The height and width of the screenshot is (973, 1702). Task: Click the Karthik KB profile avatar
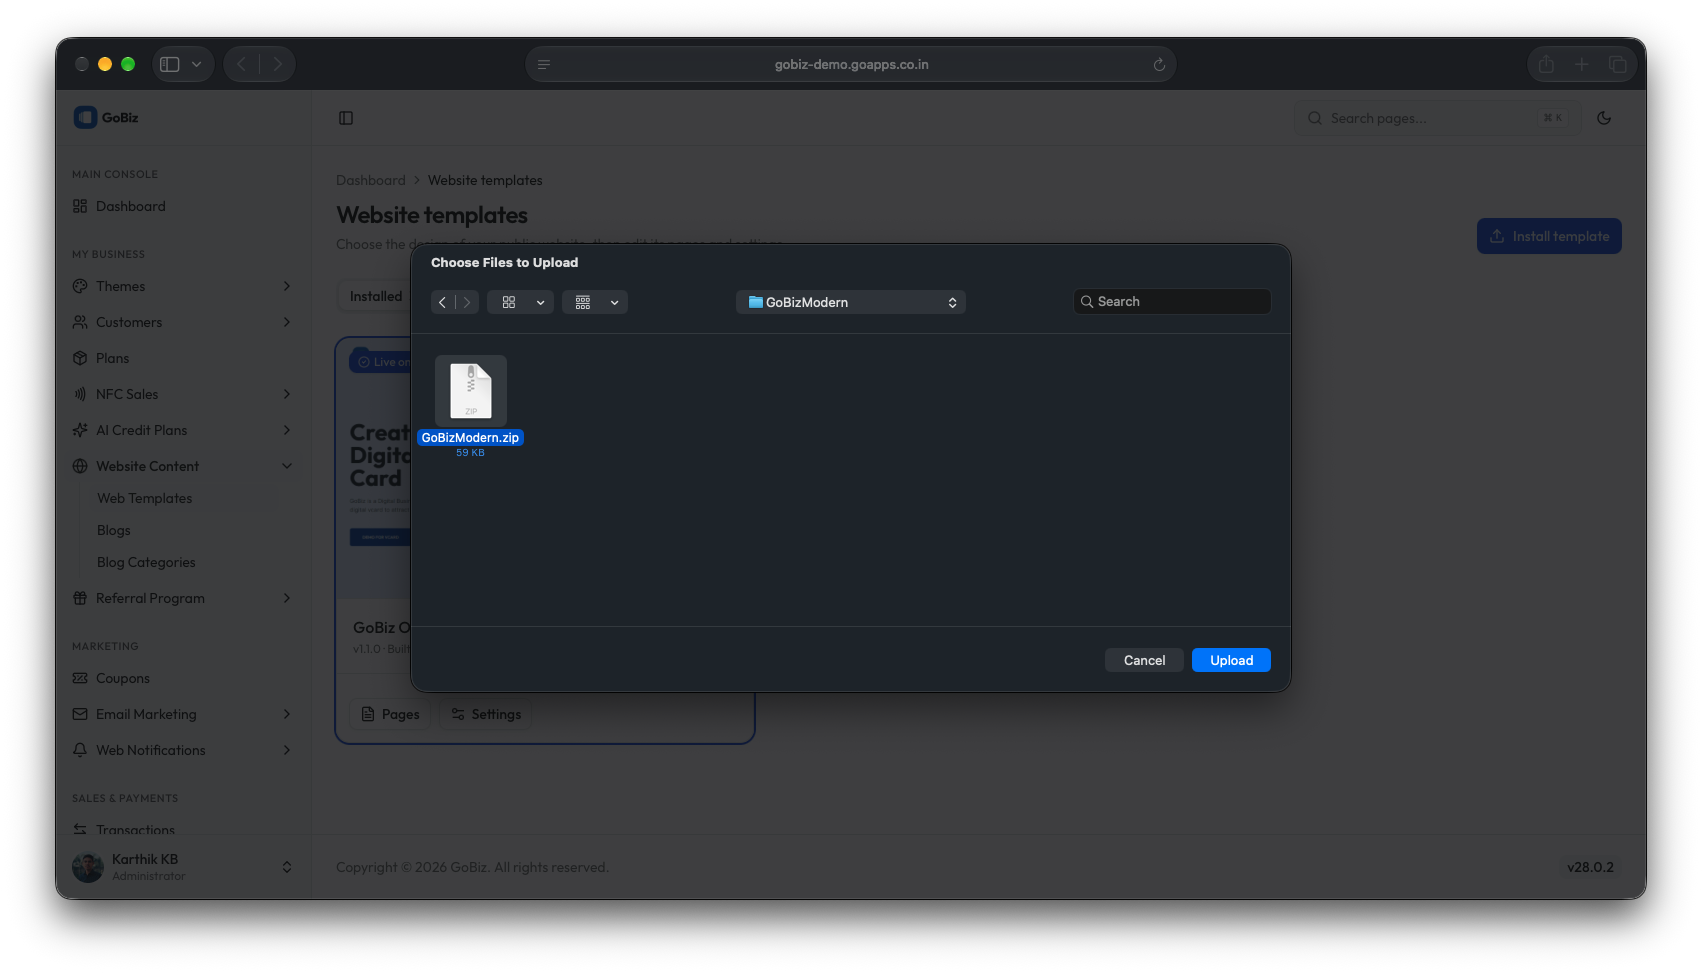tap(88, 867)
